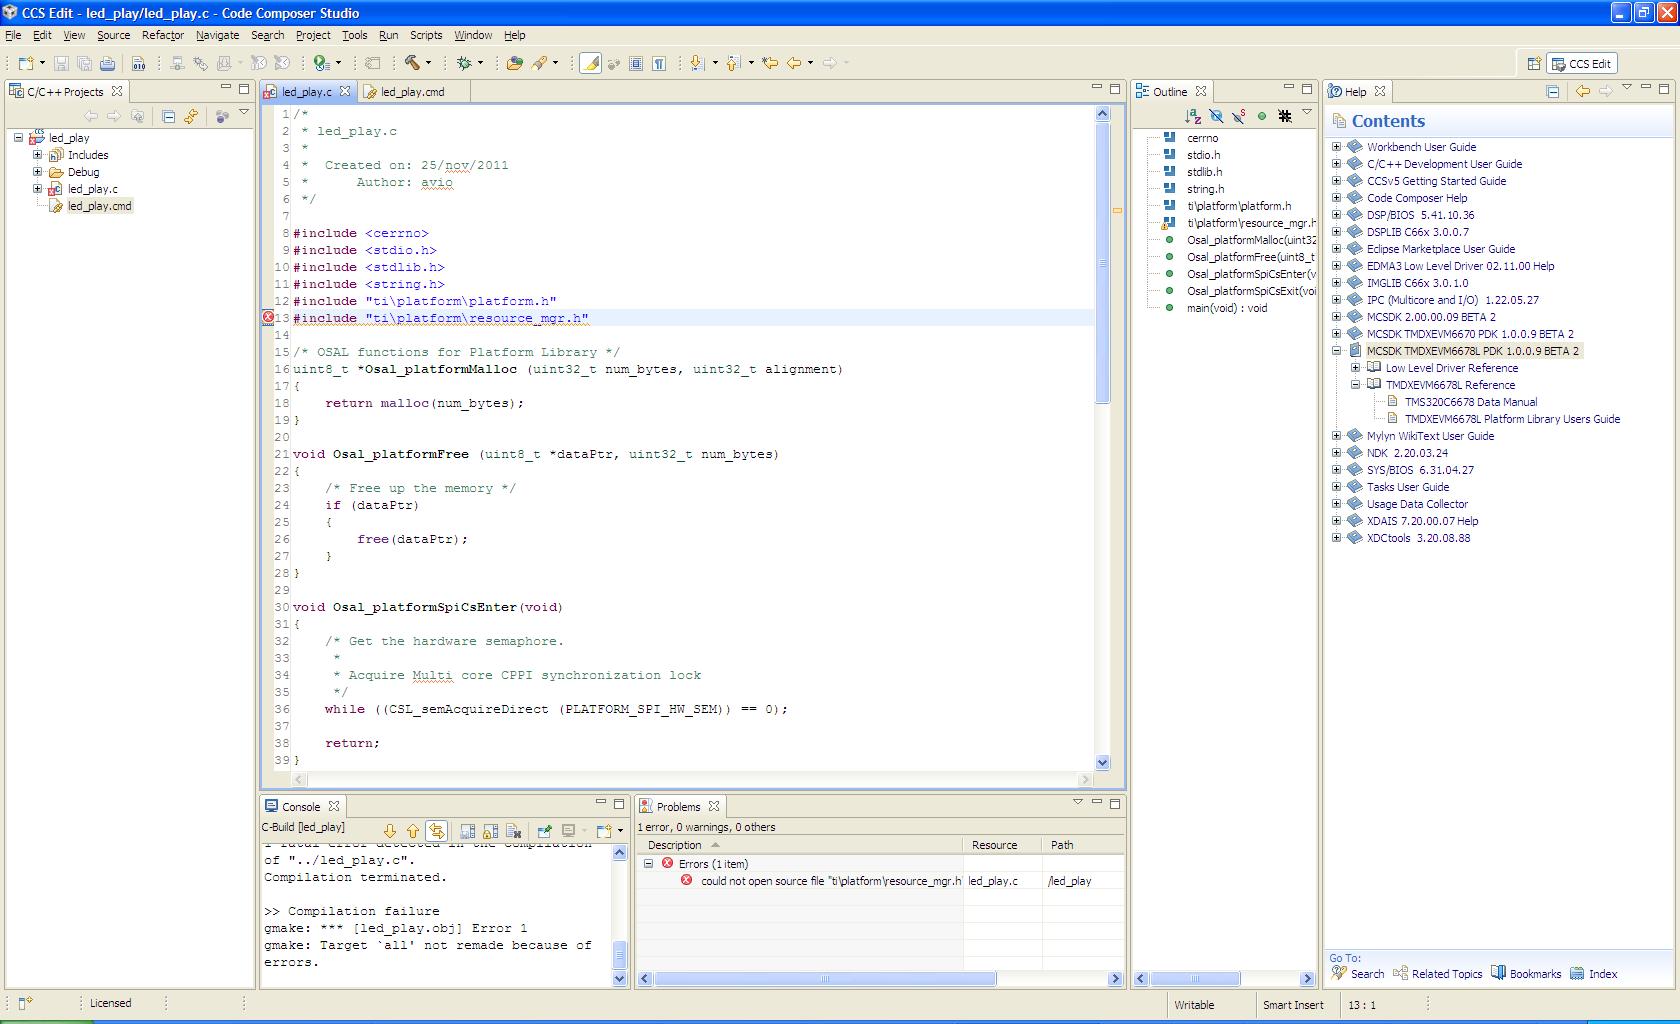
Task: Expand the Includes folder in project tree
Action: (37, 155)
